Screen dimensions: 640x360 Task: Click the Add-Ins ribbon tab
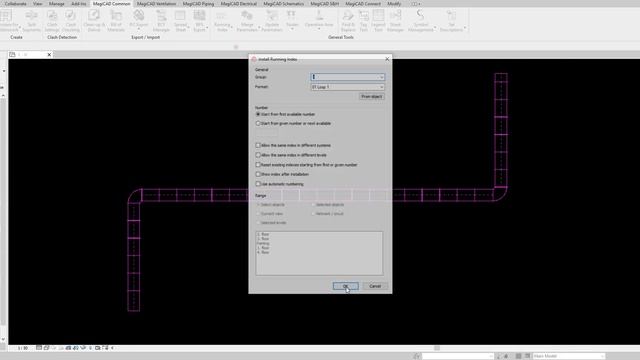tap(79, 4)
